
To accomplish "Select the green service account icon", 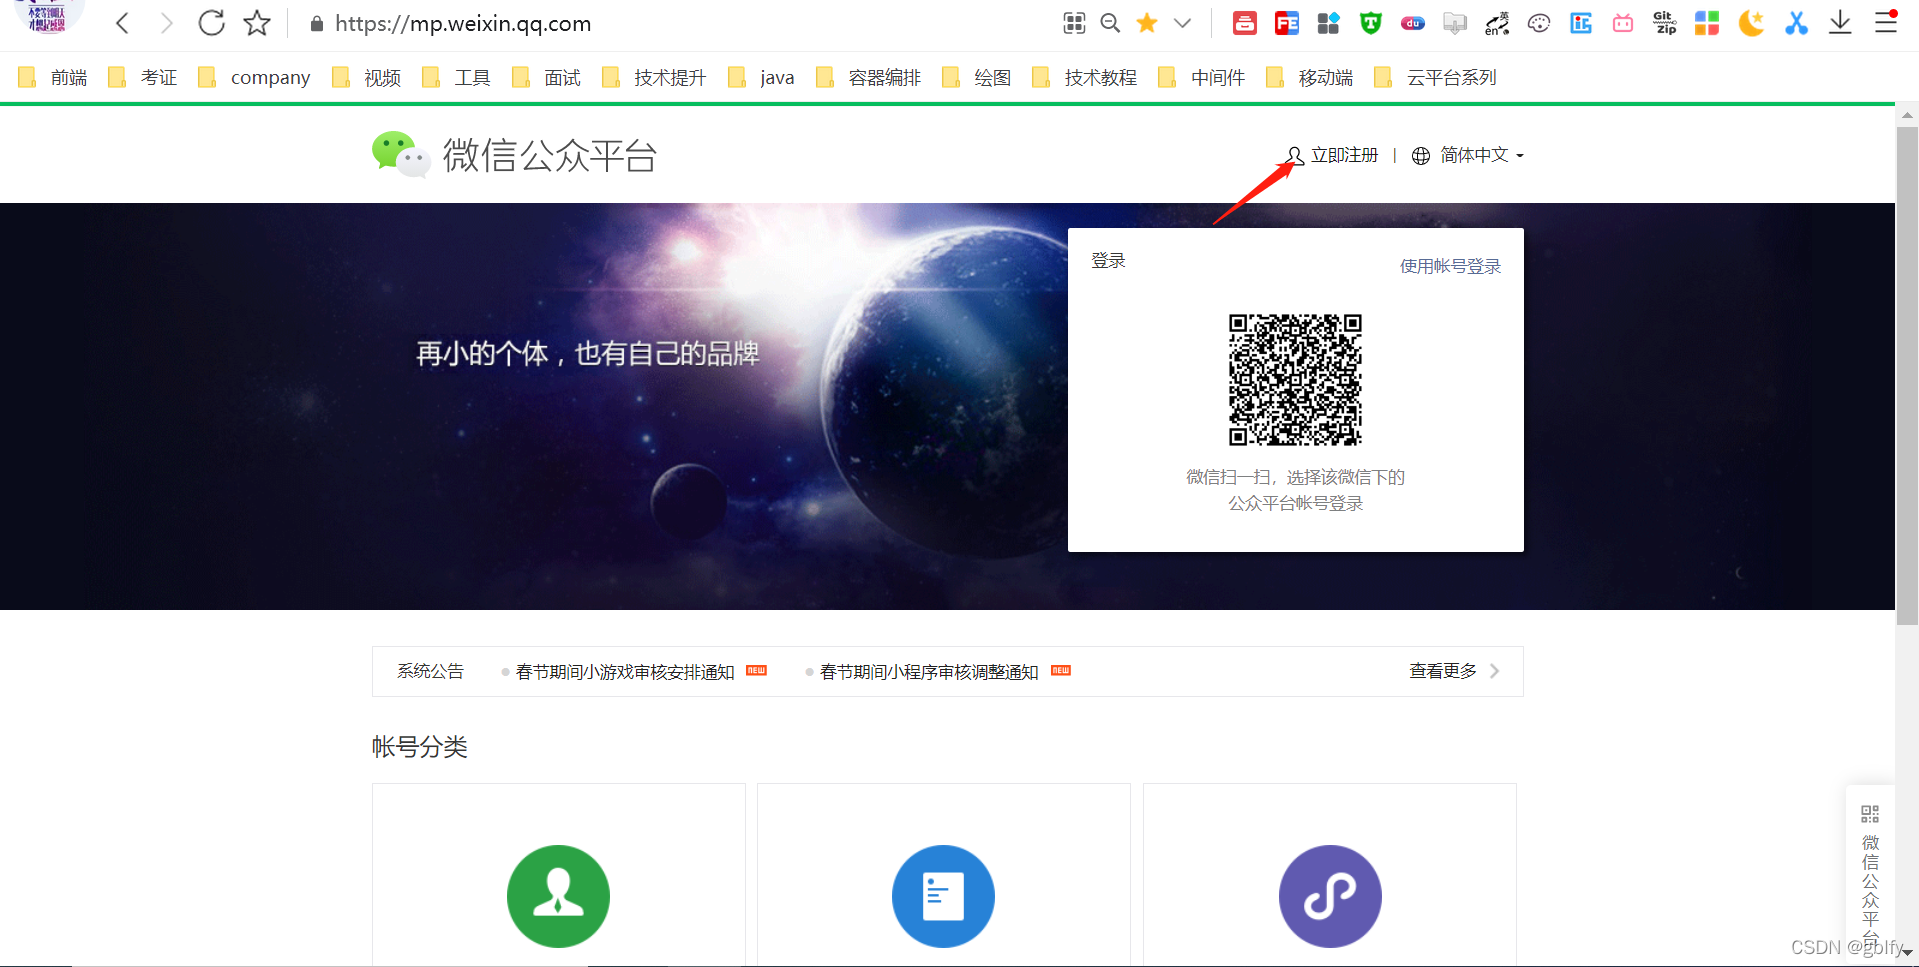I will (x=558, y=896).
